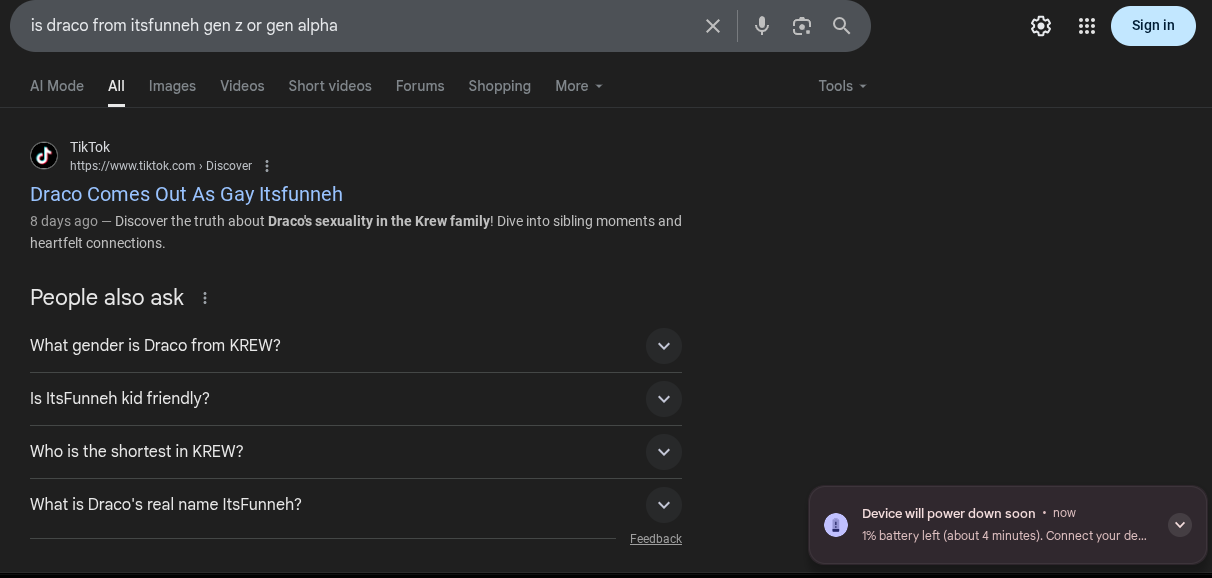Click the tiktok.com Discover URL breadcrumb

coord(161,166)
